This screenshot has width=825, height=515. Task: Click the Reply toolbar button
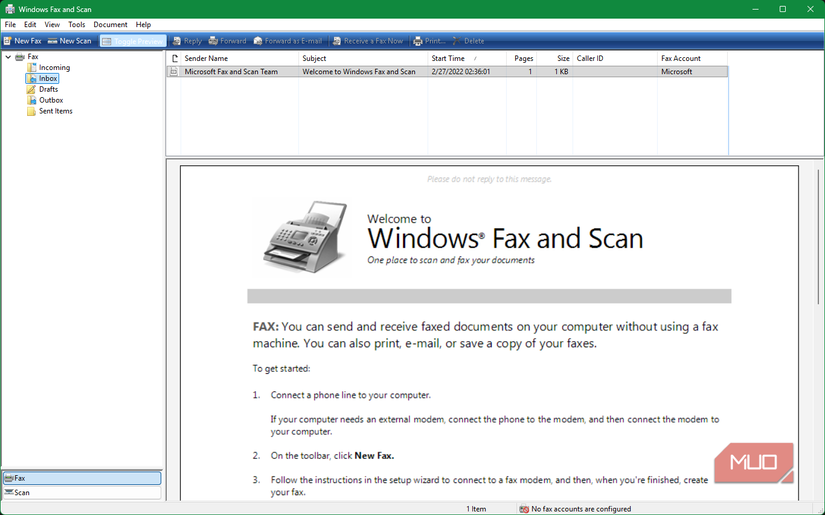(187, 41)
